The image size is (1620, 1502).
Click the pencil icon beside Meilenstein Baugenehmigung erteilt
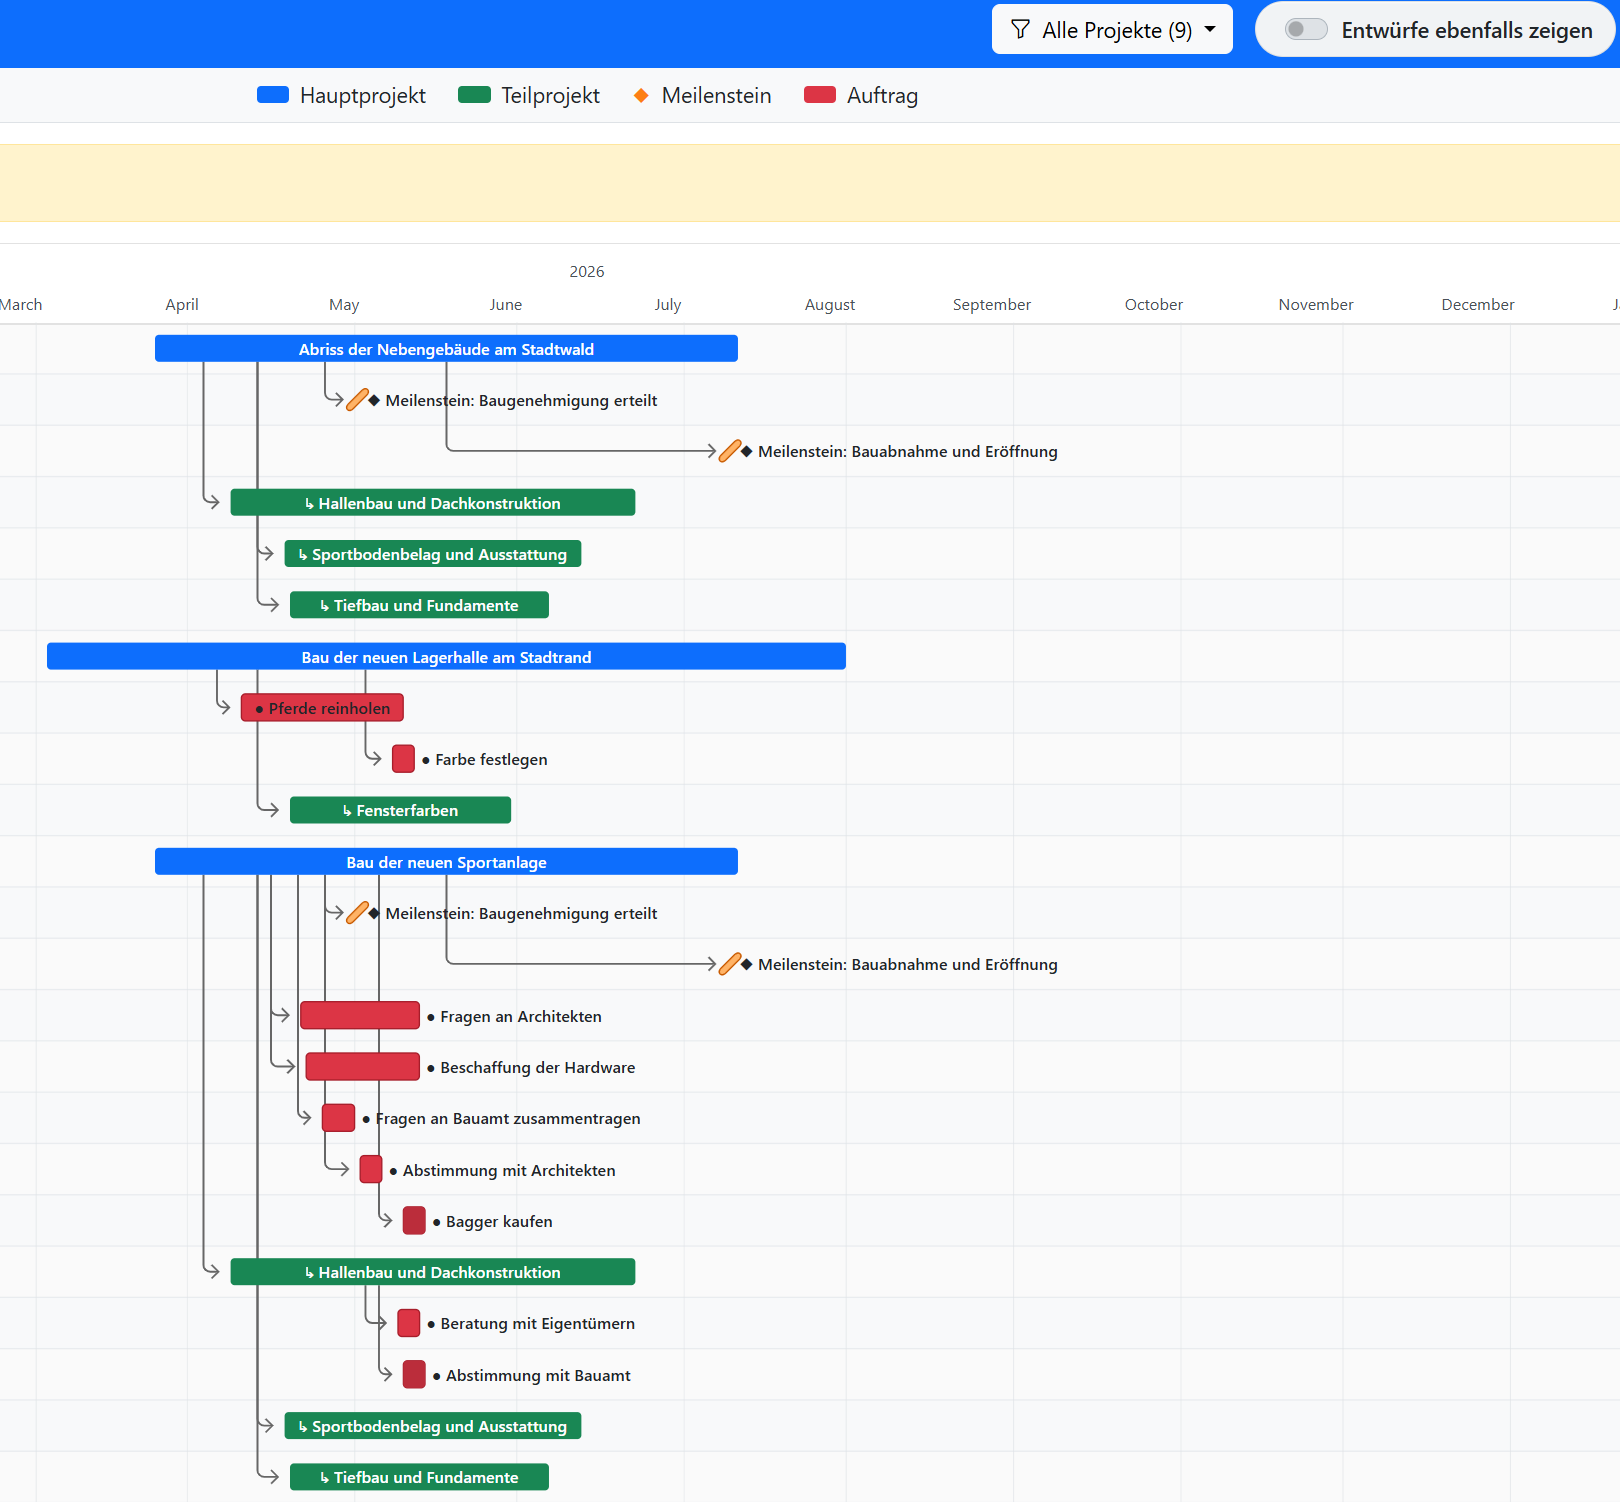357,399
